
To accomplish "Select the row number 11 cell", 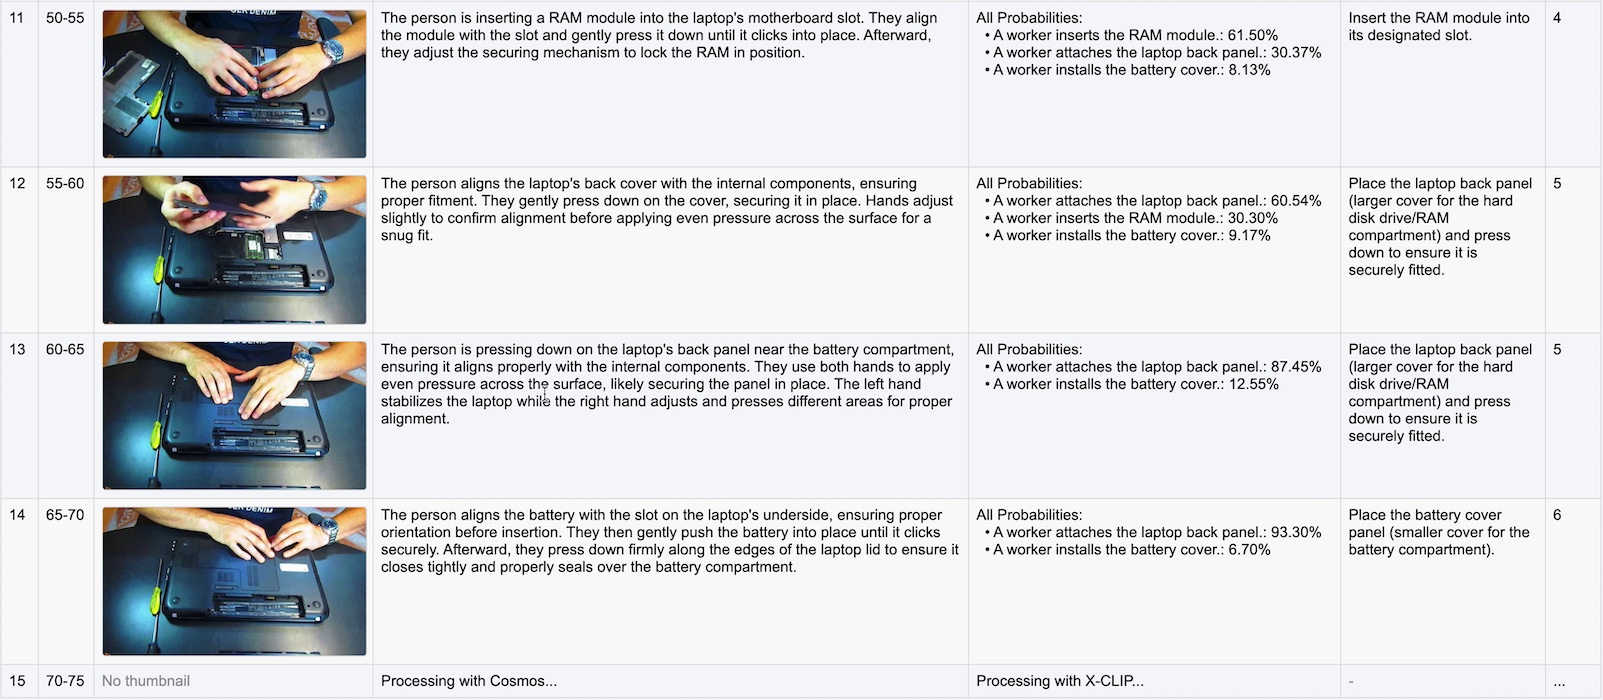I will pyautogui.click(x=17, y=18).
